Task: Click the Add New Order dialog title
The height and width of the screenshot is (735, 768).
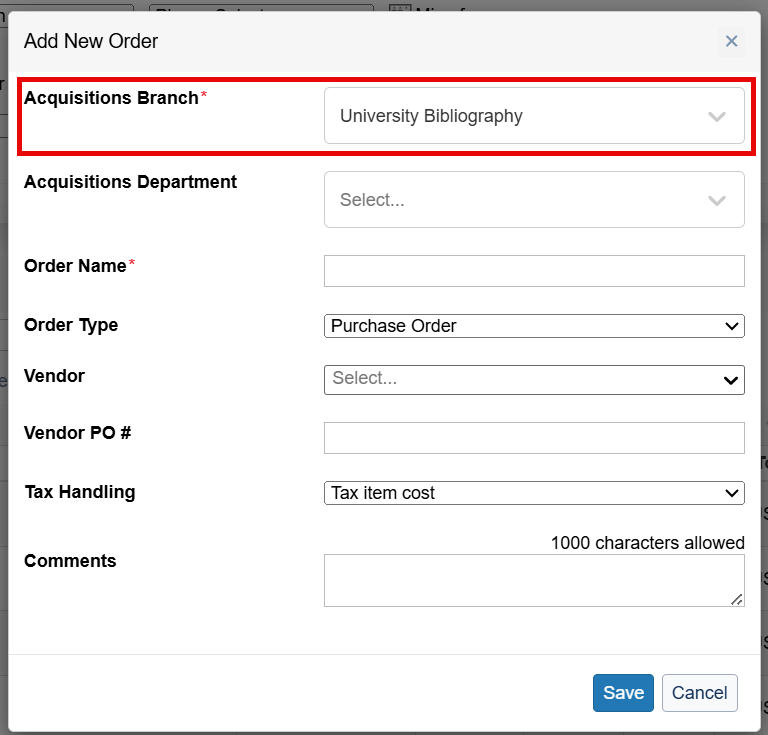Action: [x=91, y=41]
